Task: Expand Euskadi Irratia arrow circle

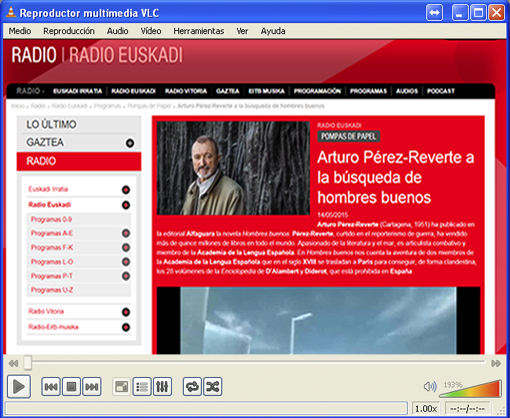Action: [126, 190]
